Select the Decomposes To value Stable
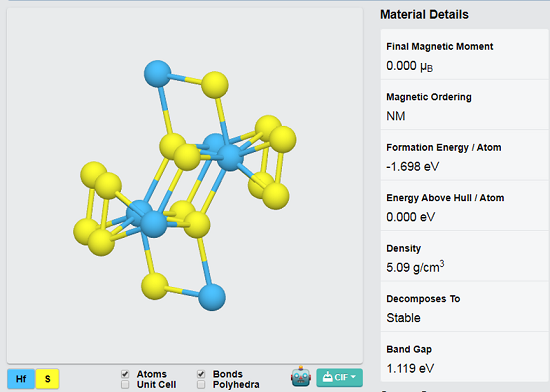The height and width of the screenshot is (392, 550). click(x=403, y=318)
